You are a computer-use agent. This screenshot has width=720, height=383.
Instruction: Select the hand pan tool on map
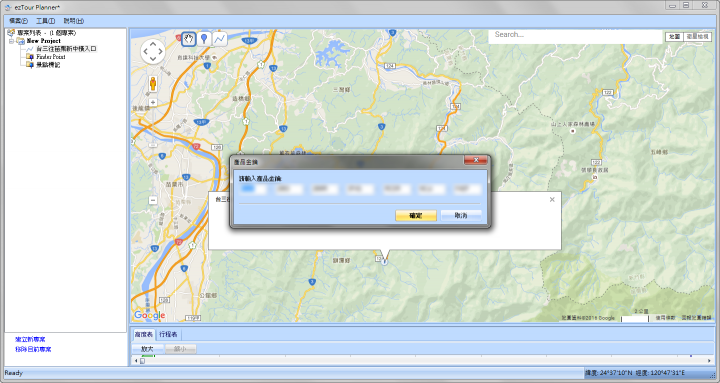(189, 39)
